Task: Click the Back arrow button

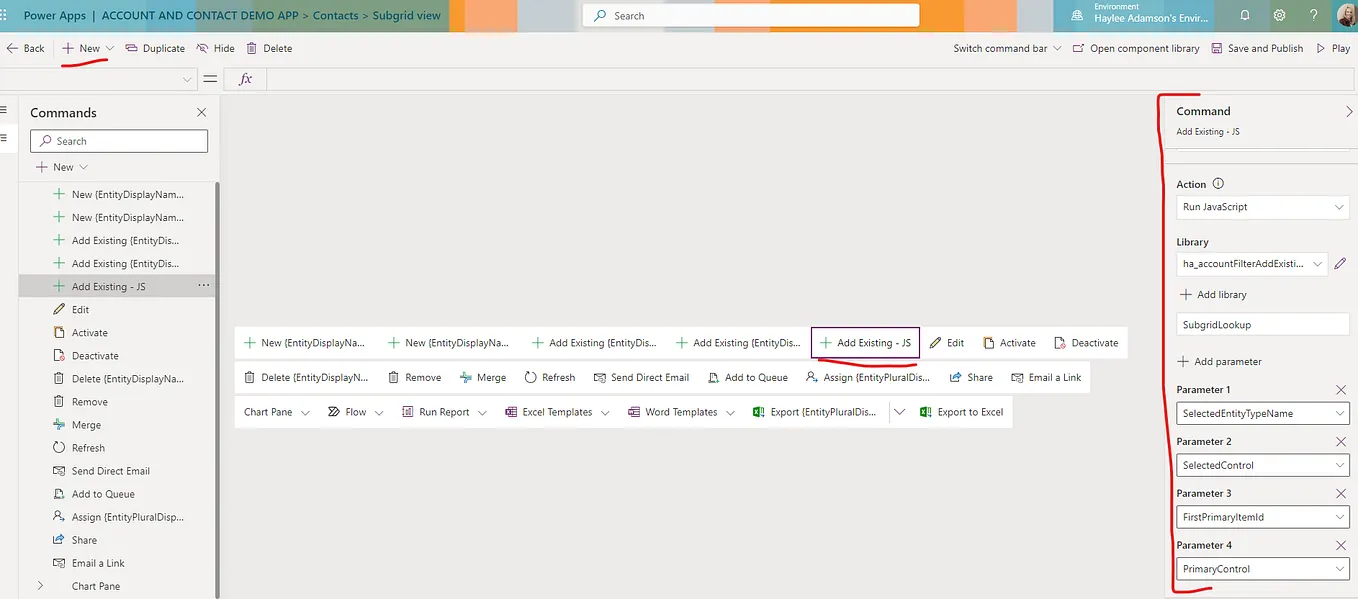Action: (26, 48)
